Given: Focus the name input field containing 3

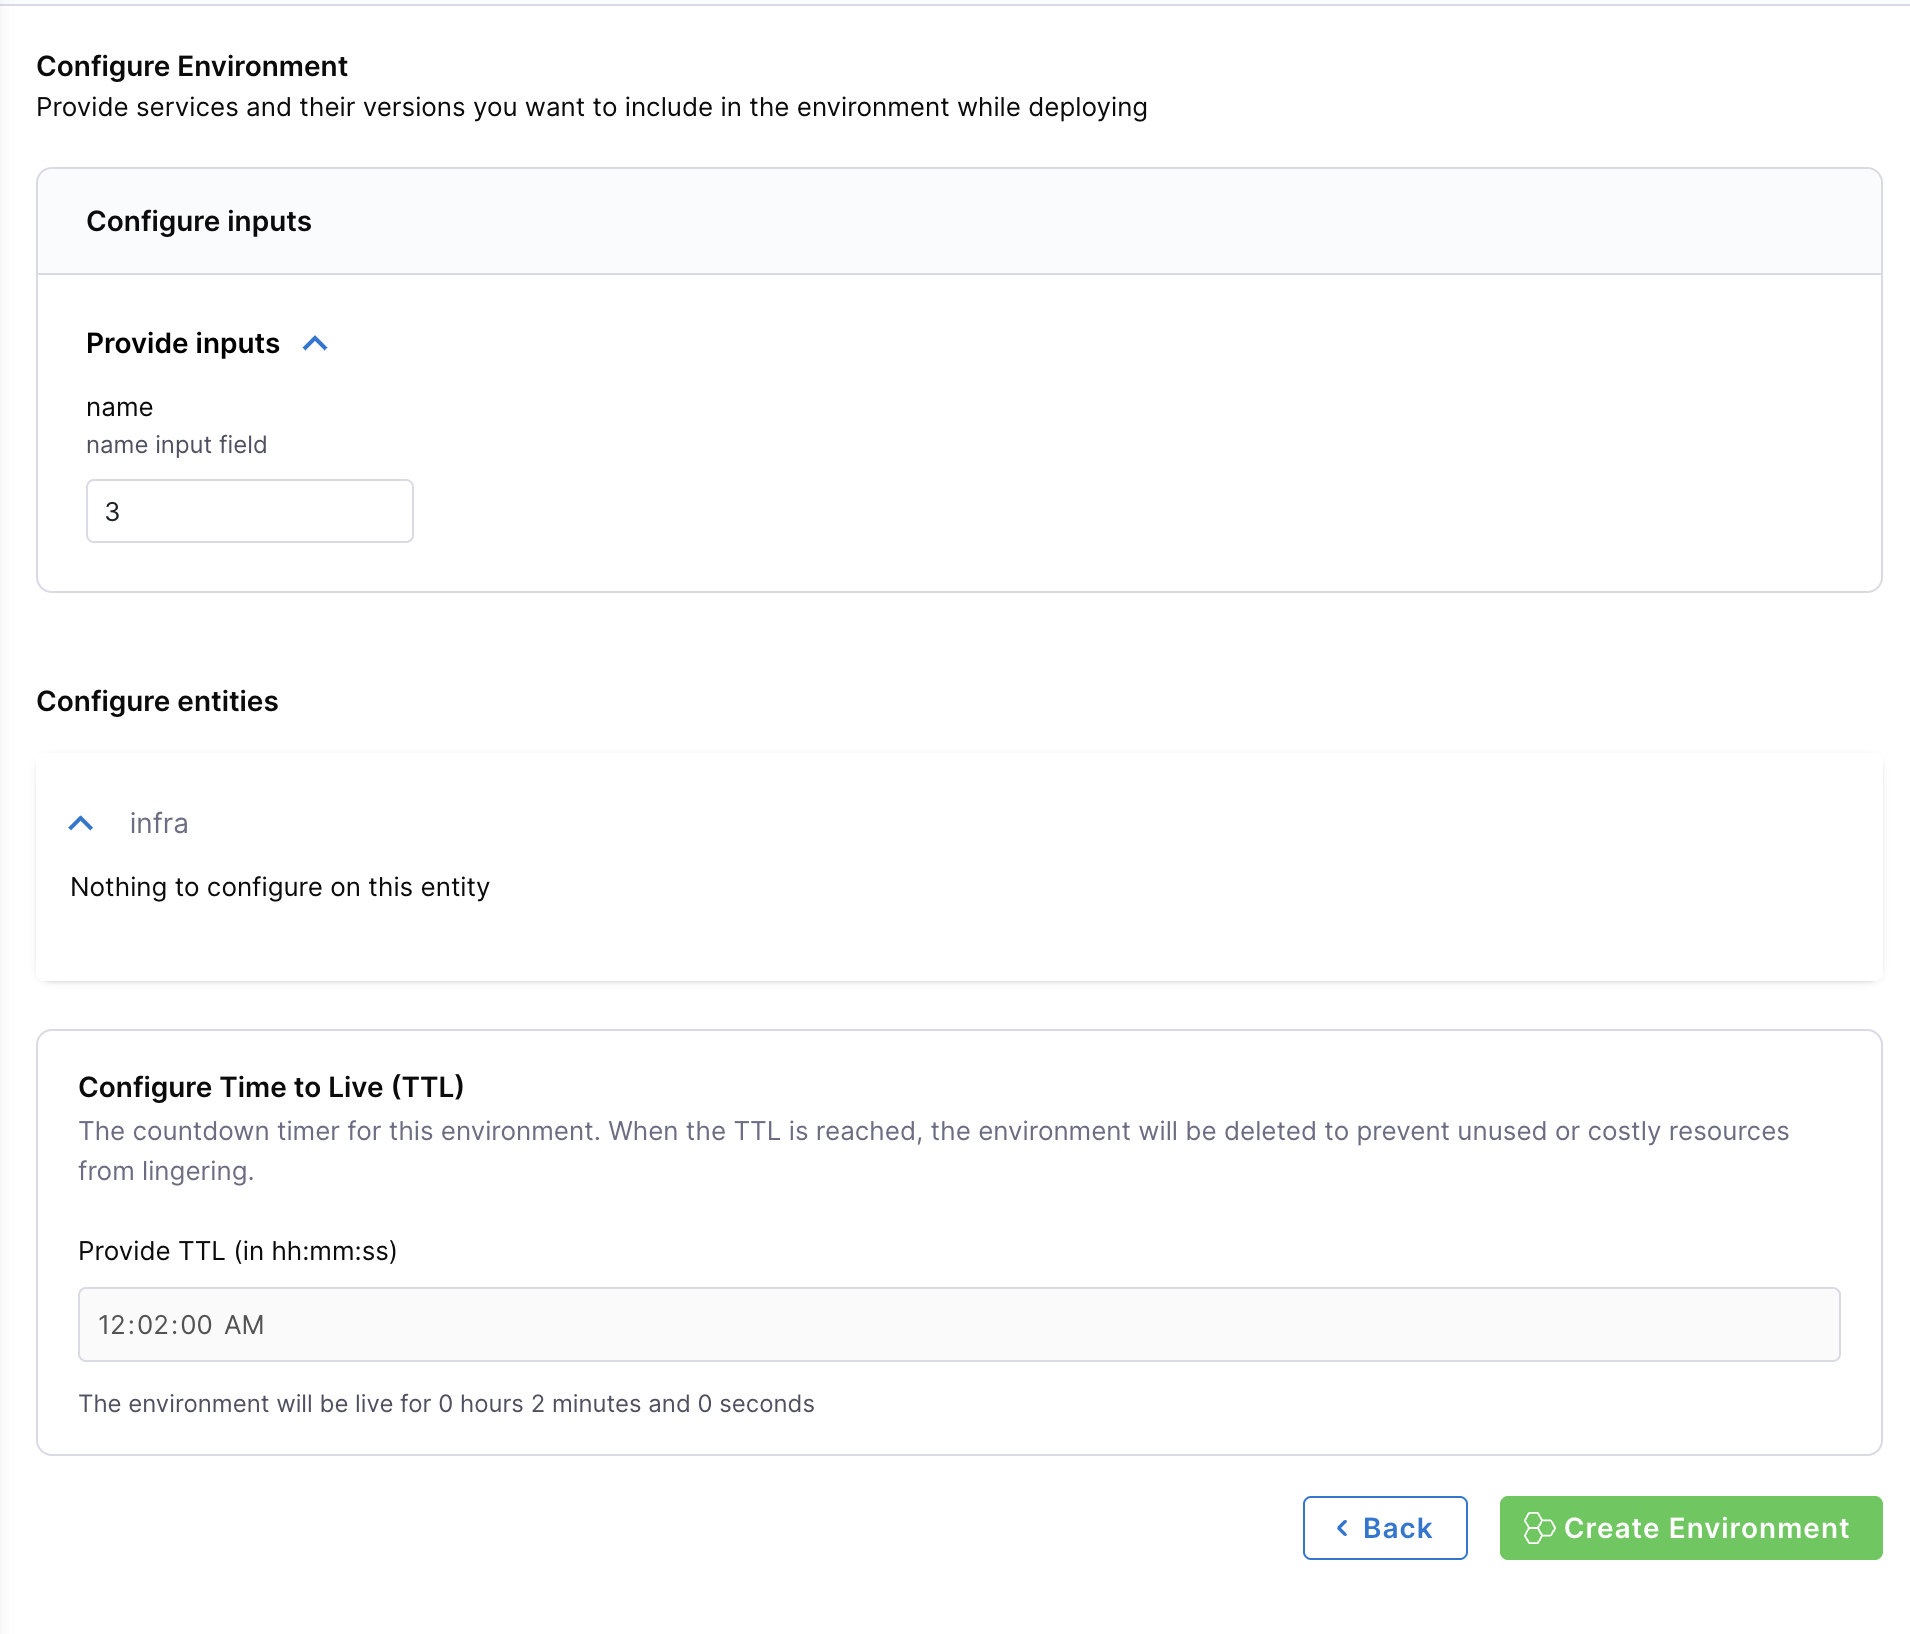Looking at the screenshot, I should pyautogui.click(x=249, y=511).
